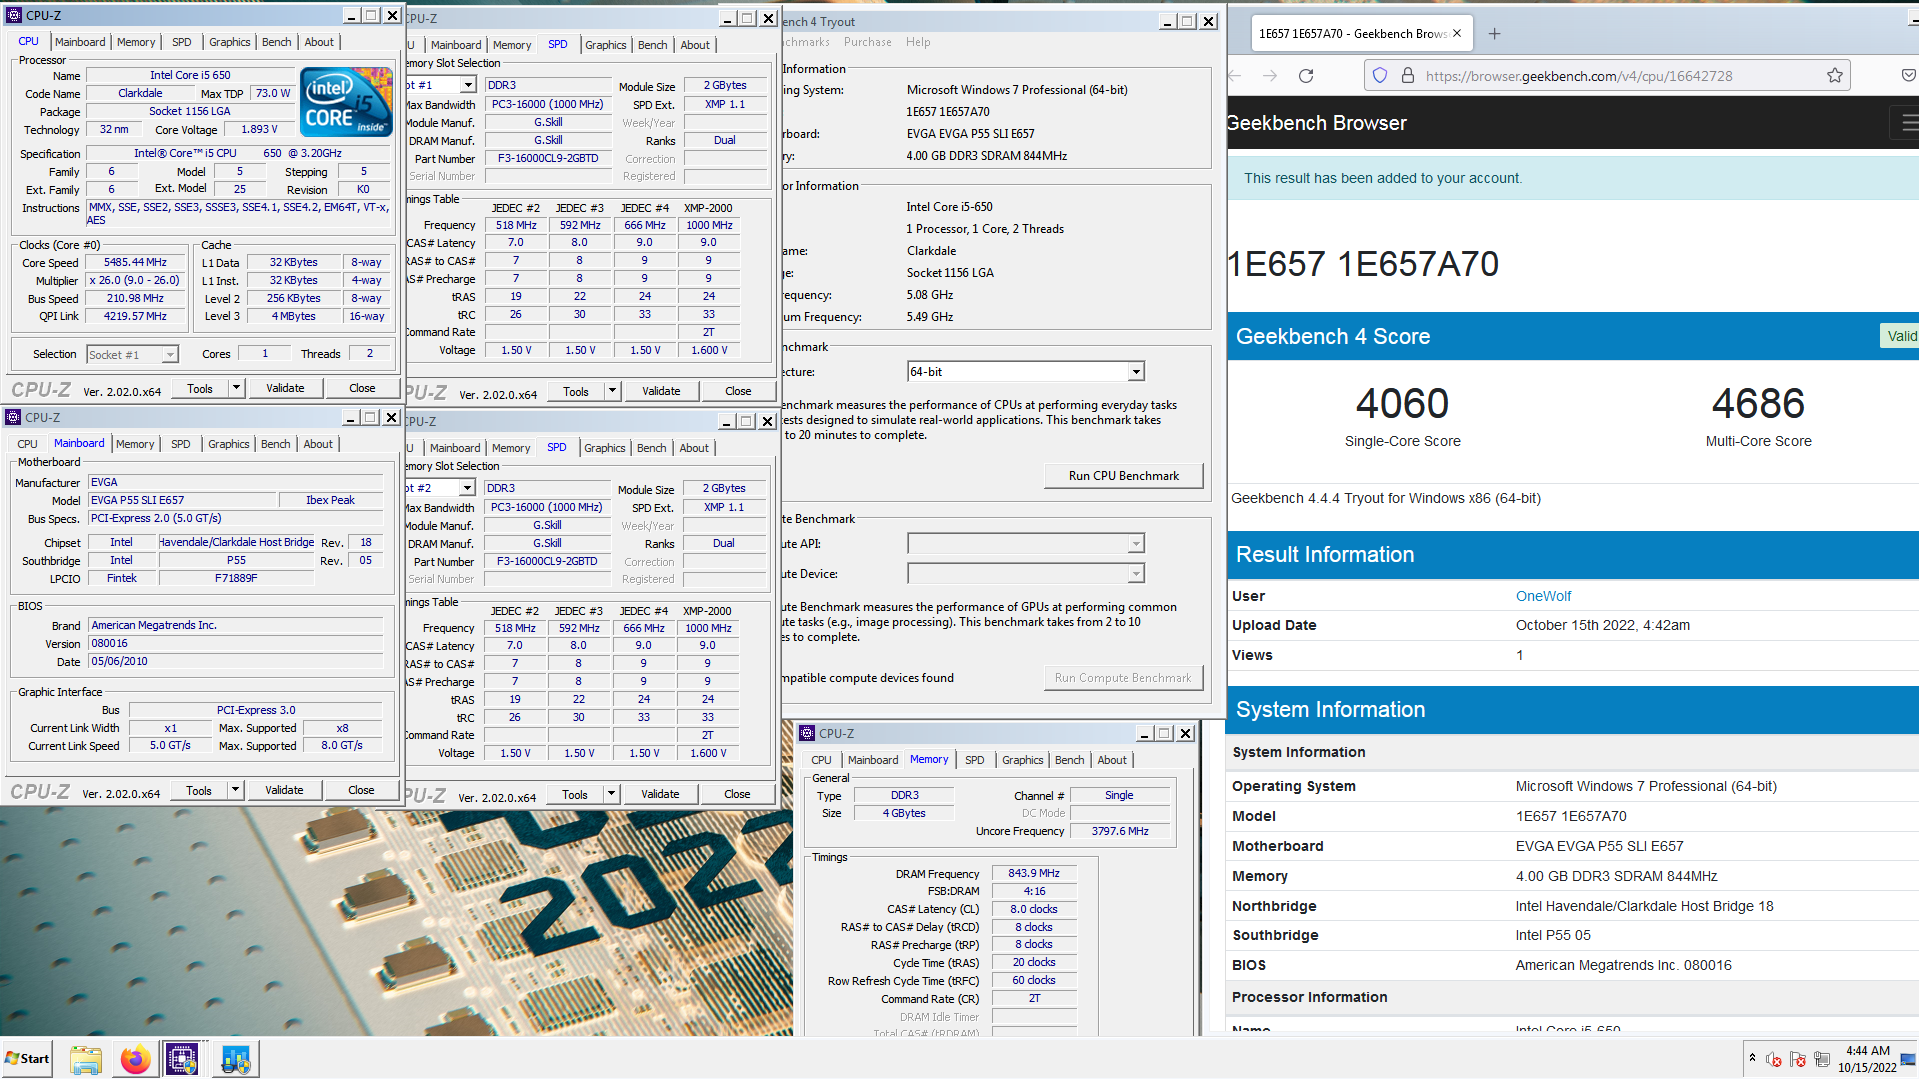Click Validate in slot #2 SPD window
1919x1079 pixels.
(x=660, y=794)
